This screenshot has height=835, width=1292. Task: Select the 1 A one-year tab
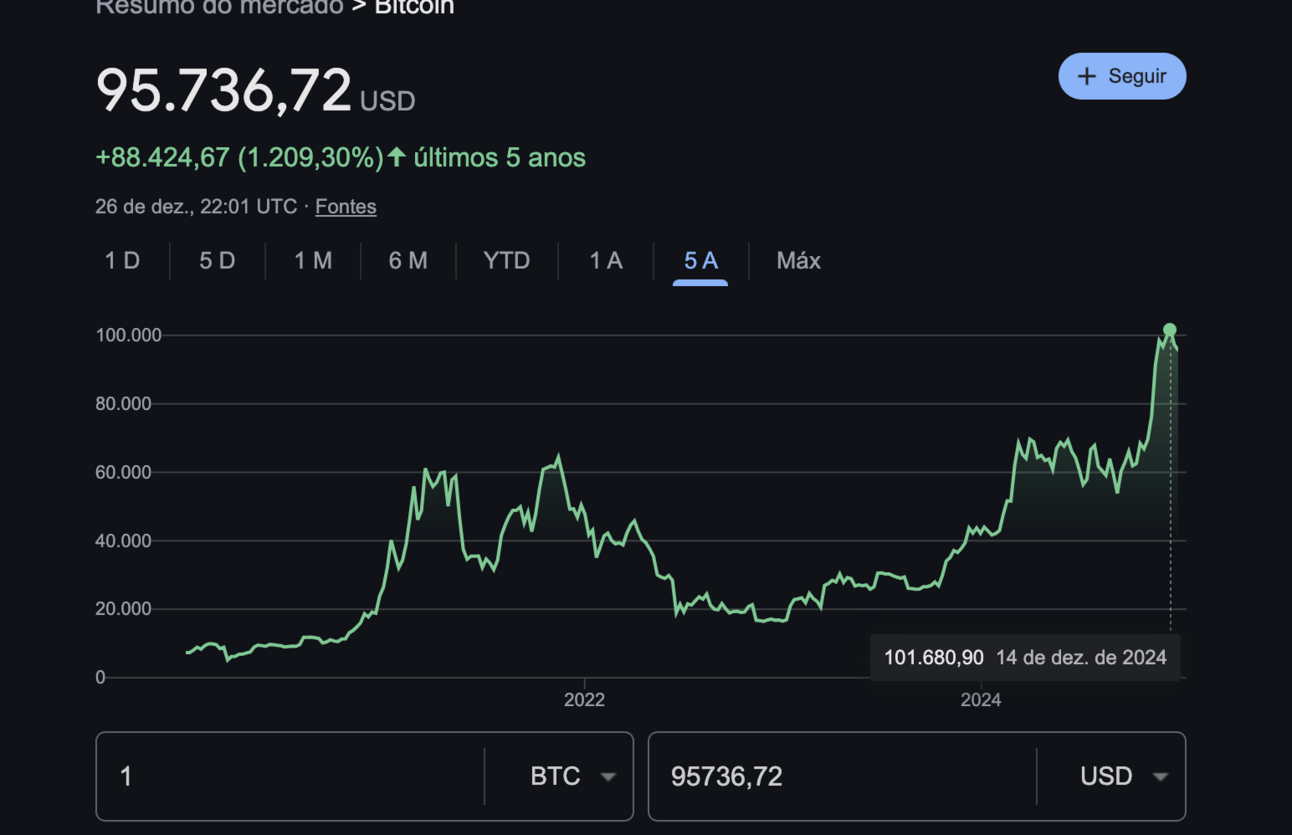pyautogui.click(x=606, y=261)
